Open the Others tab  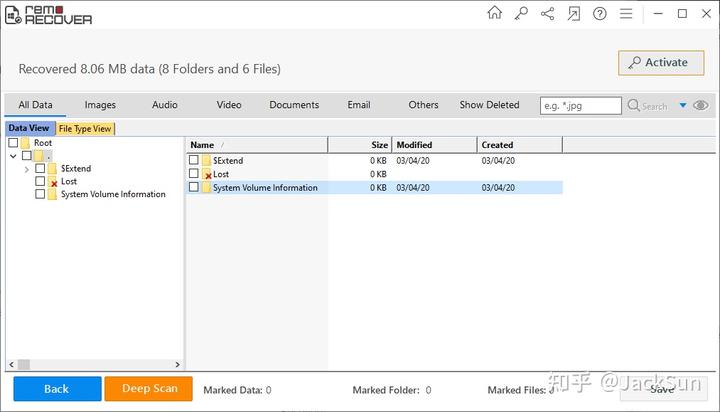423,105
